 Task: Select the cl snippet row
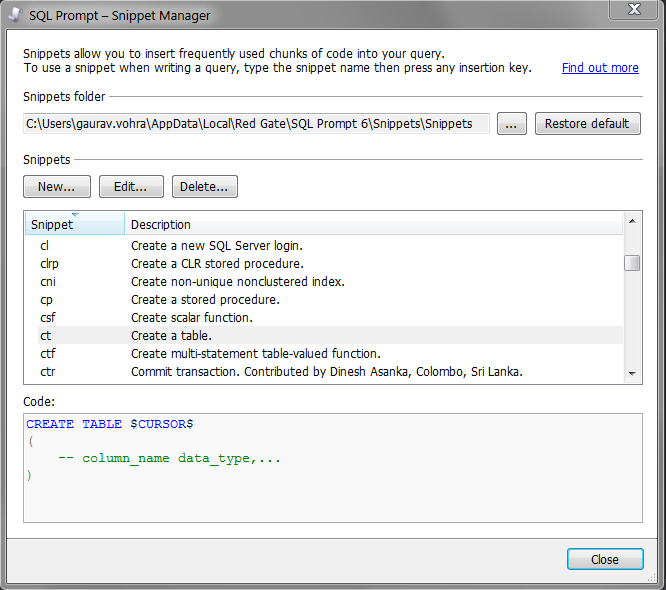click(x=330, y=246)
